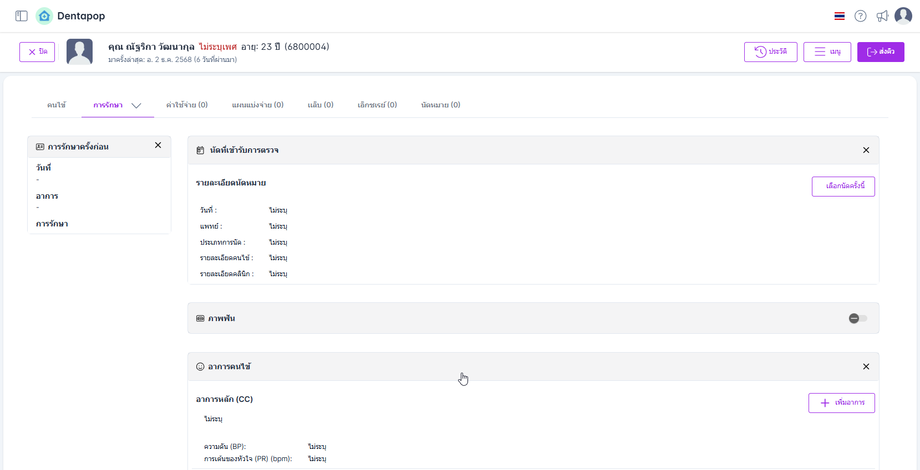Close the การรักษาครั้งก่อน side panel
This screenshot has width=920, height=470.
157,146
